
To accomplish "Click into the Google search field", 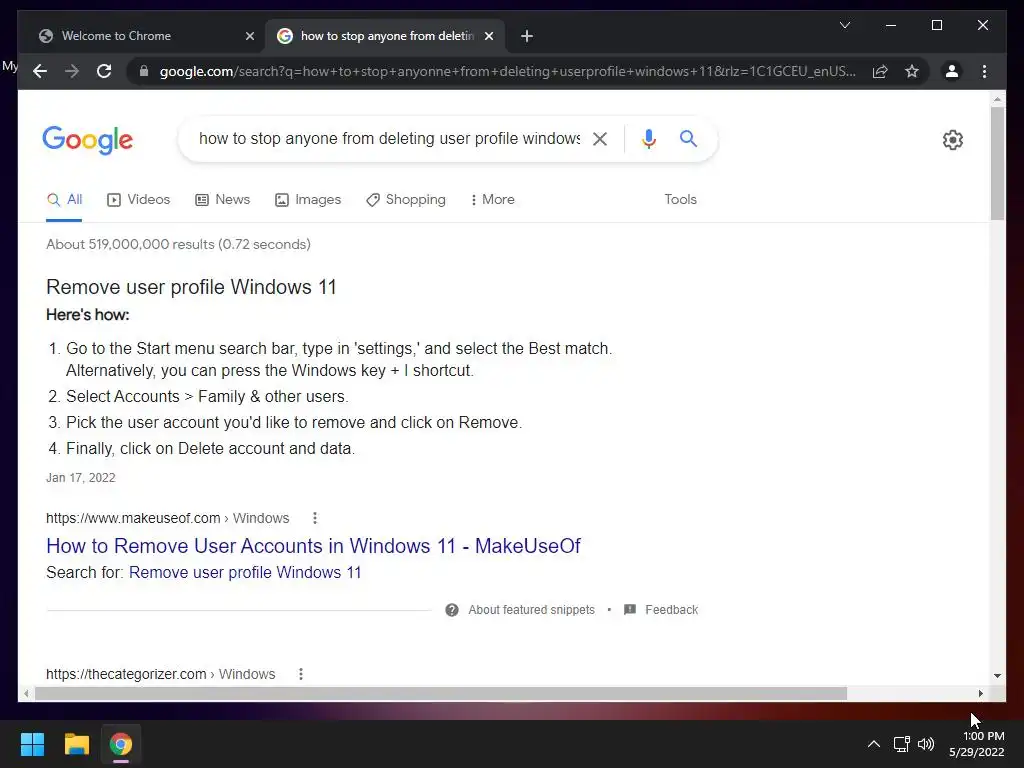I will [389, 138].
